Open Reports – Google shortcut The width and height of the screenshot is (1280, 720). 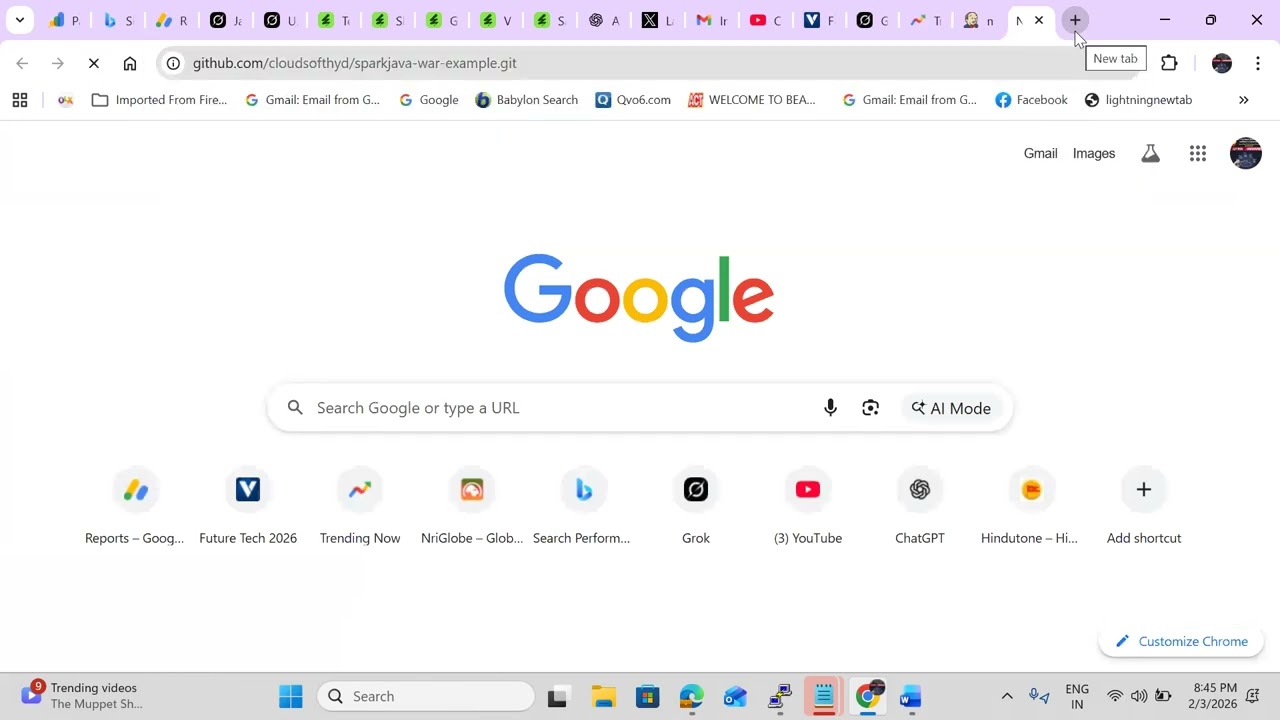coord(135,508)
